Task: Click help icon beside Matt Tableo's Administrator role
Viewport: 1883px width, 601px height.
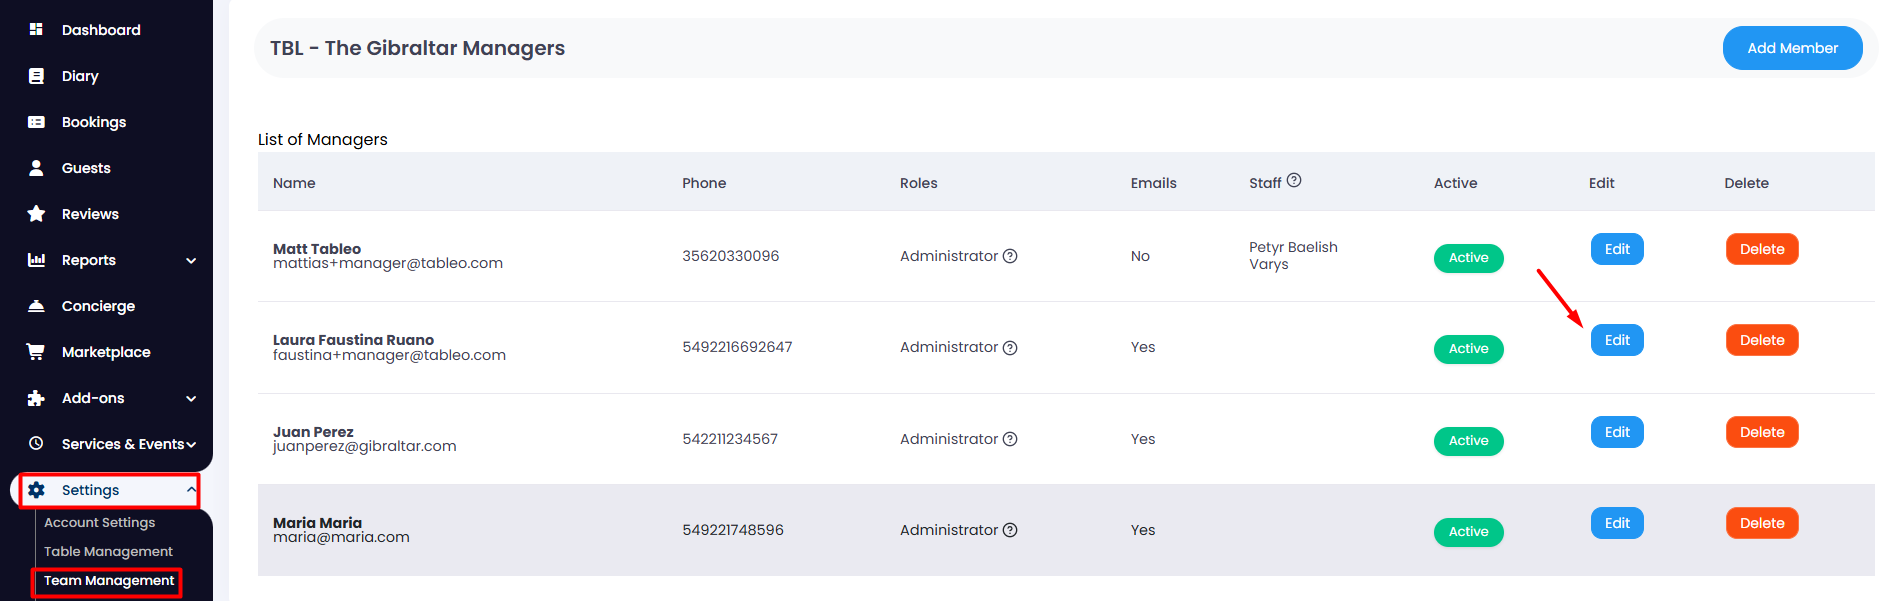Action: pos(1010,256)
